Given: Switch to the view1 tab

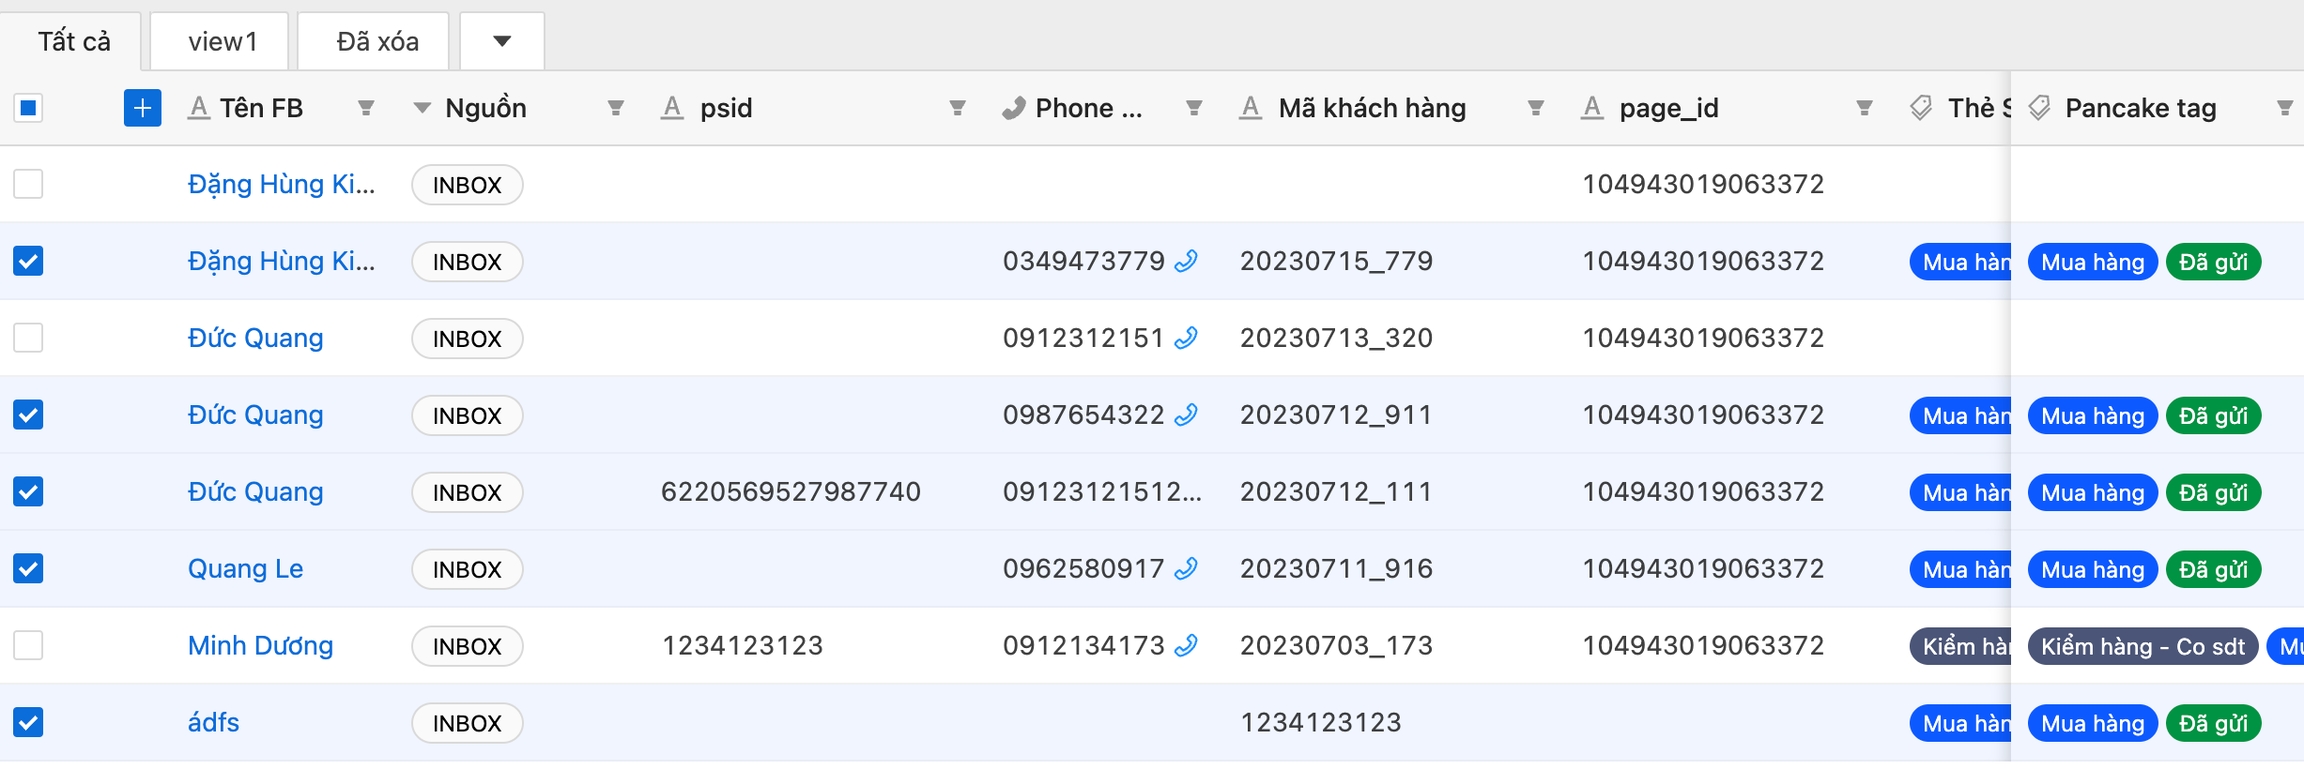Looking at the screenshot, I should tap(222, 41).
